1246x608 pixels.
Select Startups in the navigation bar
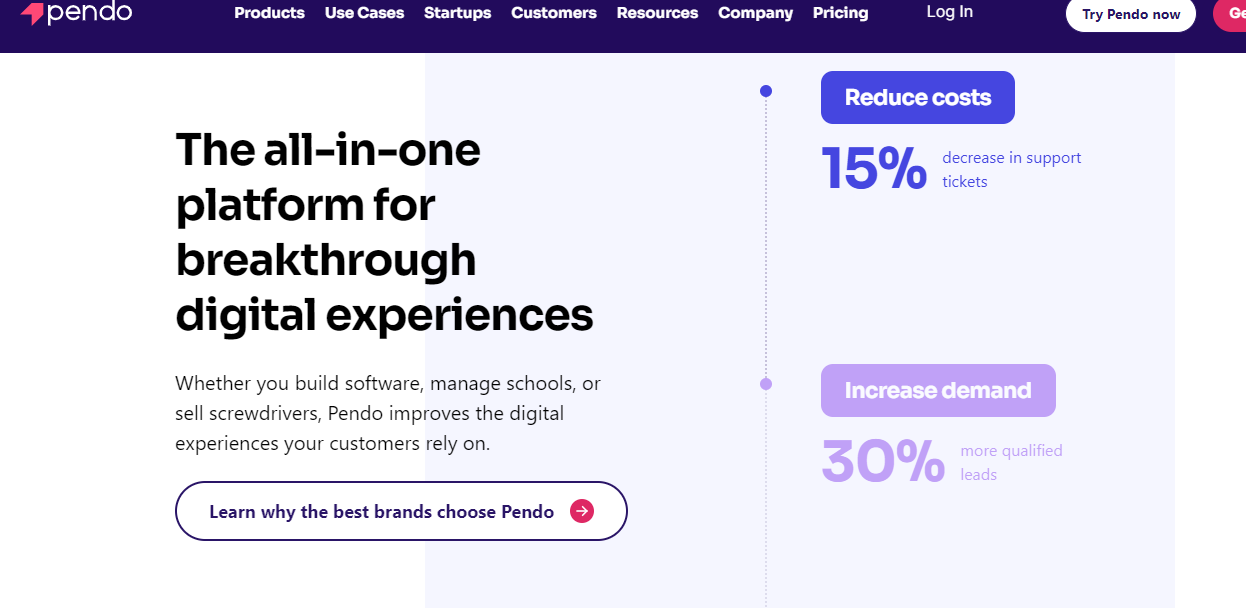coord(457,13)
